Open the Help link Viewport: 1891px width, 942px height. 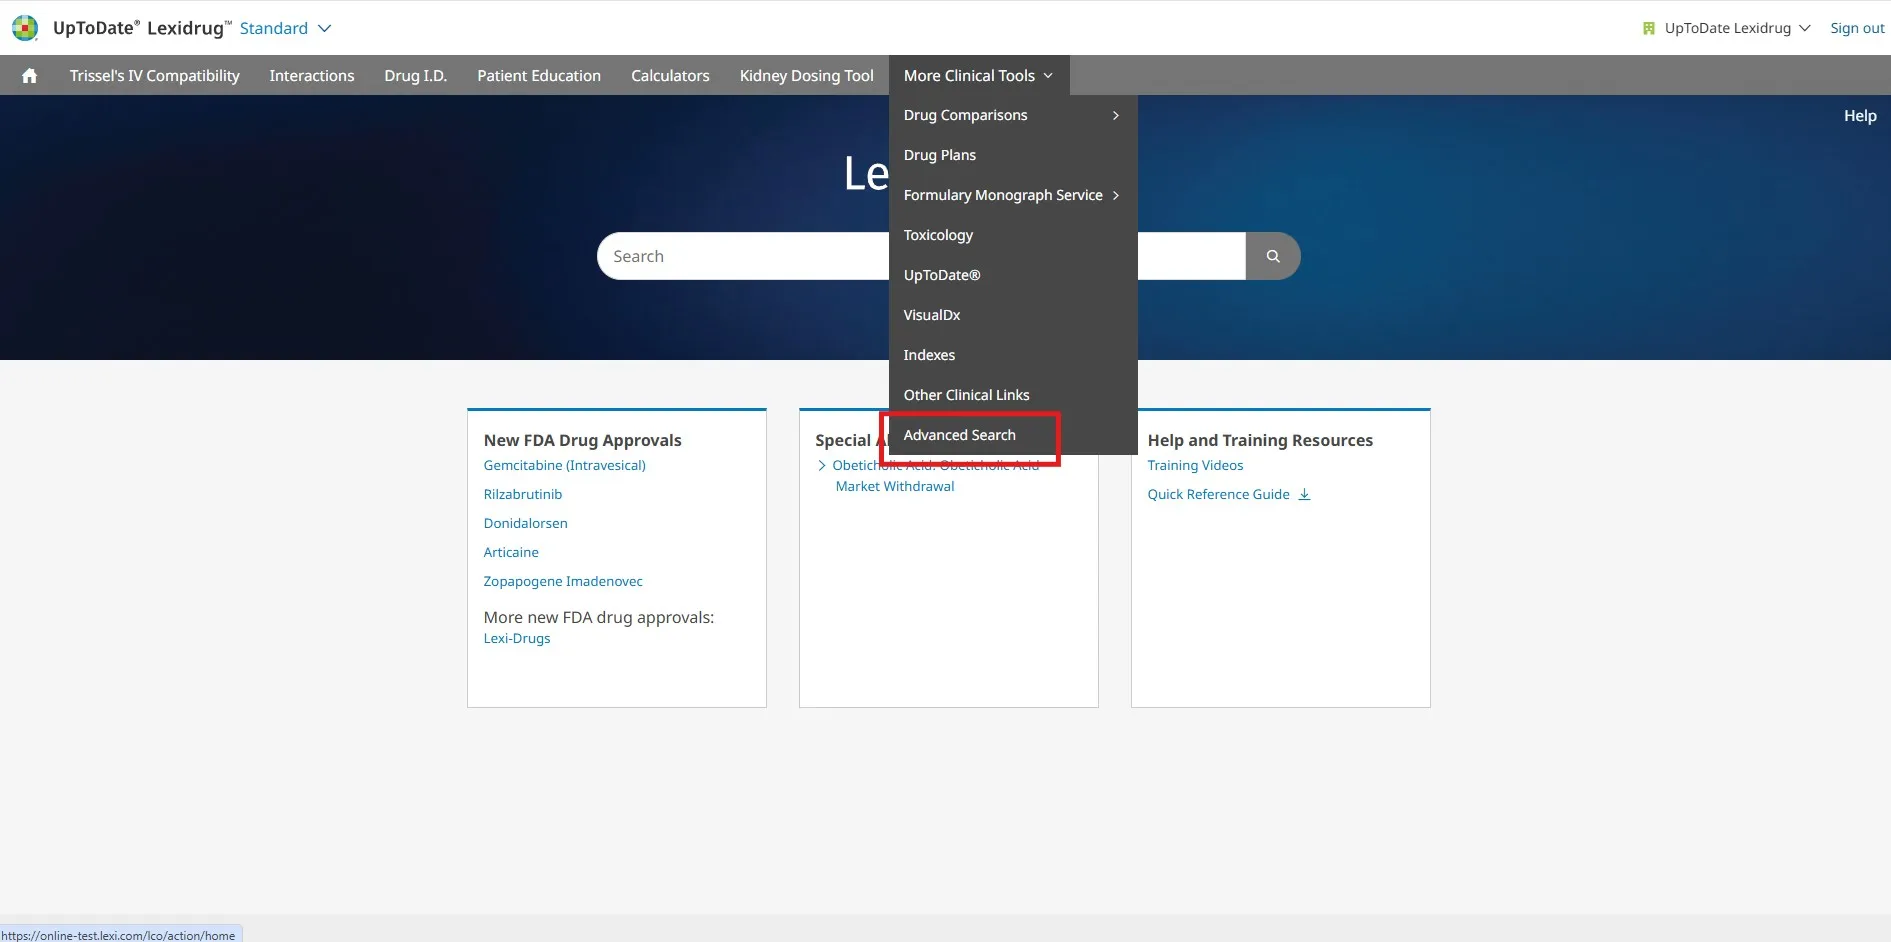(x=1860, y=116)
